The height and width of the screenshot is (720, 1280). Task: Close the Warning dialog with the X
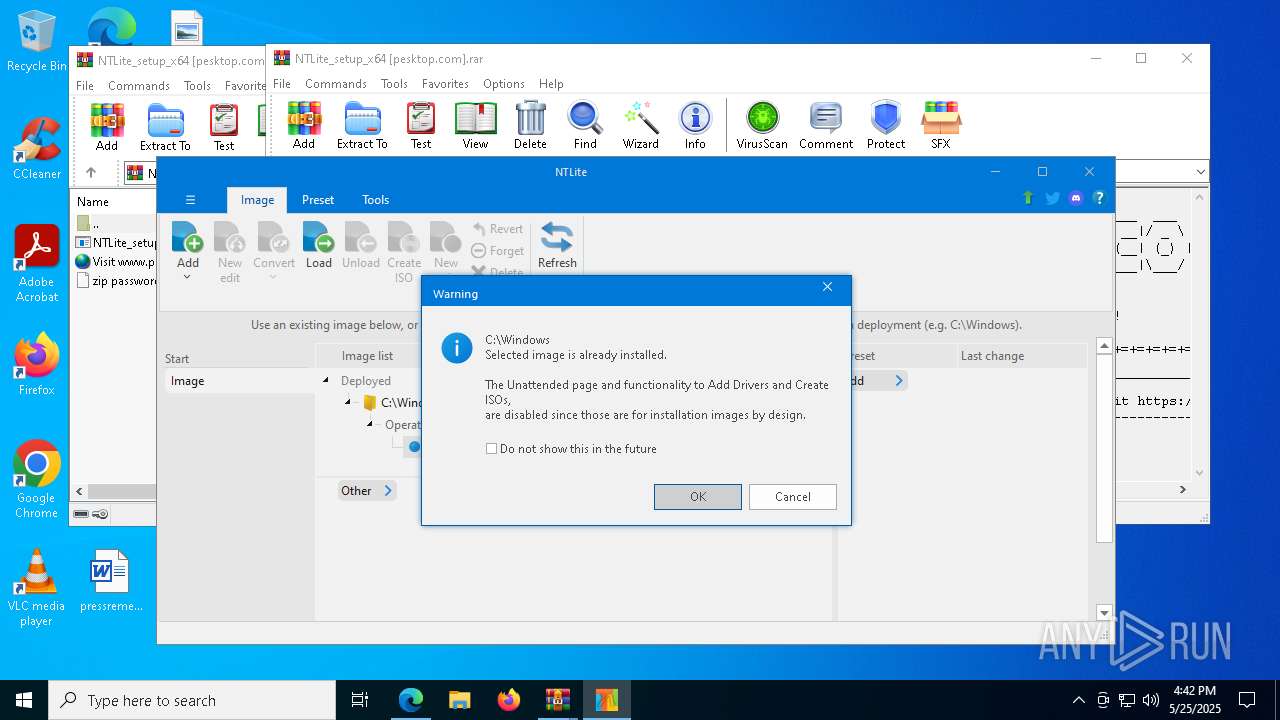[x=827, y=287]
